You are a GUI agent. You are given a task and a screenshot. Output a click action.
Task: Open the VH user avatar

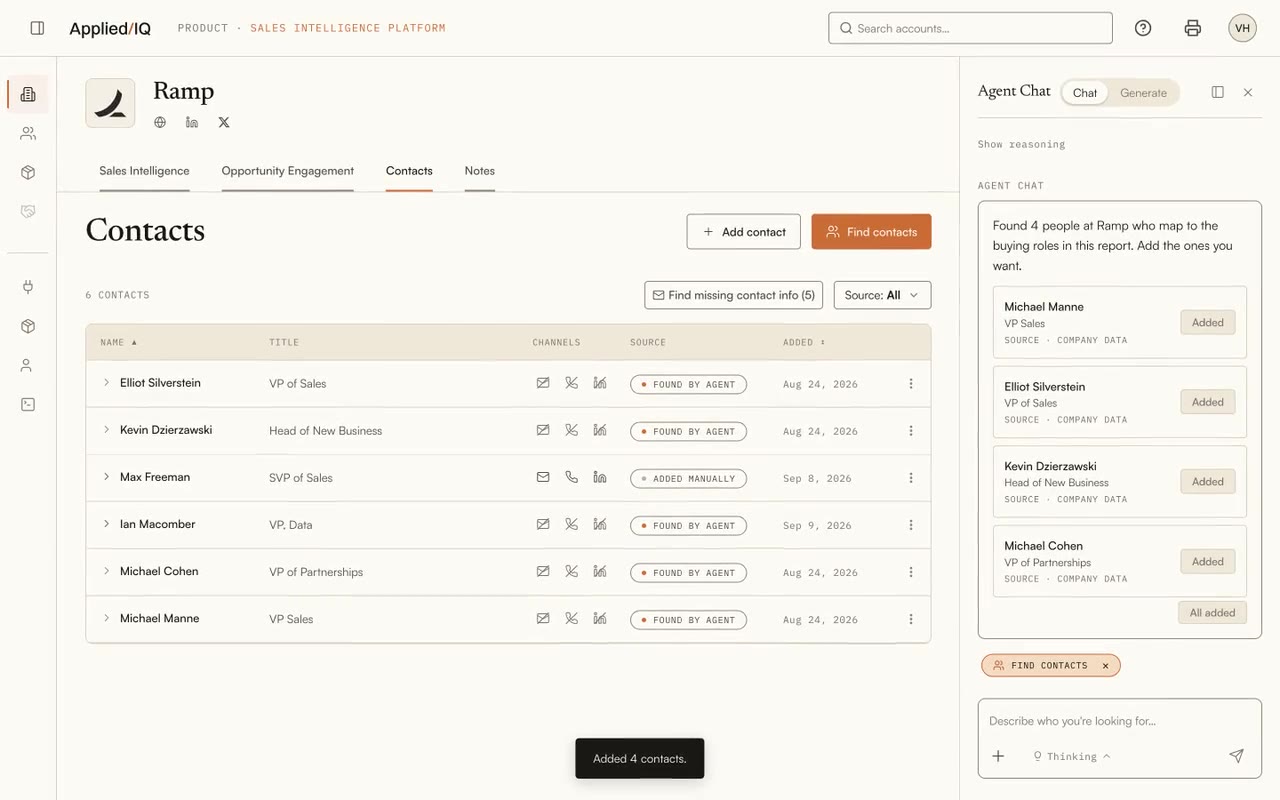coord(1242,28)
